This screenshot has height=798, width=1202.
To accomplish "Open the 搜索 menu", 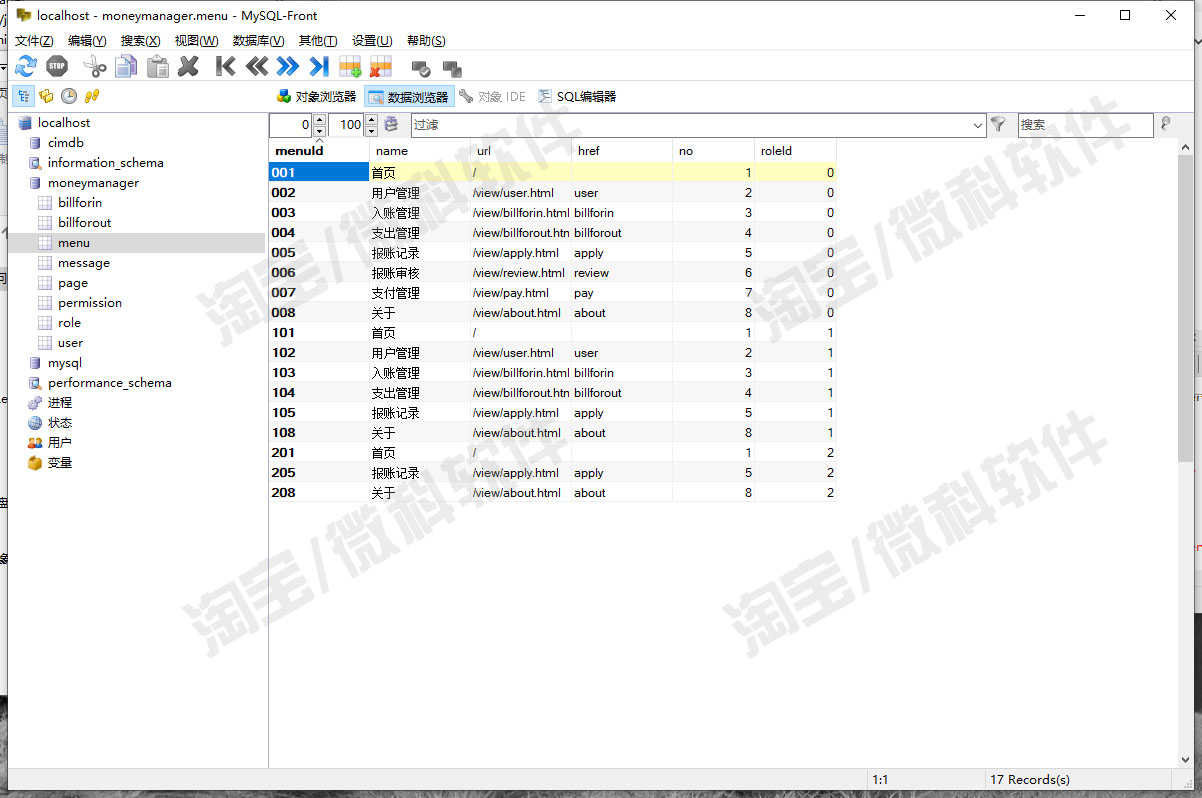I will point(140,40).
